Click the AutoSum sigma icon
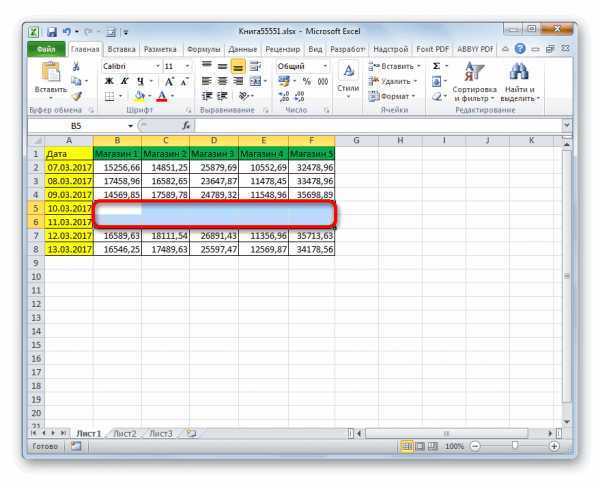 [436, 66]
